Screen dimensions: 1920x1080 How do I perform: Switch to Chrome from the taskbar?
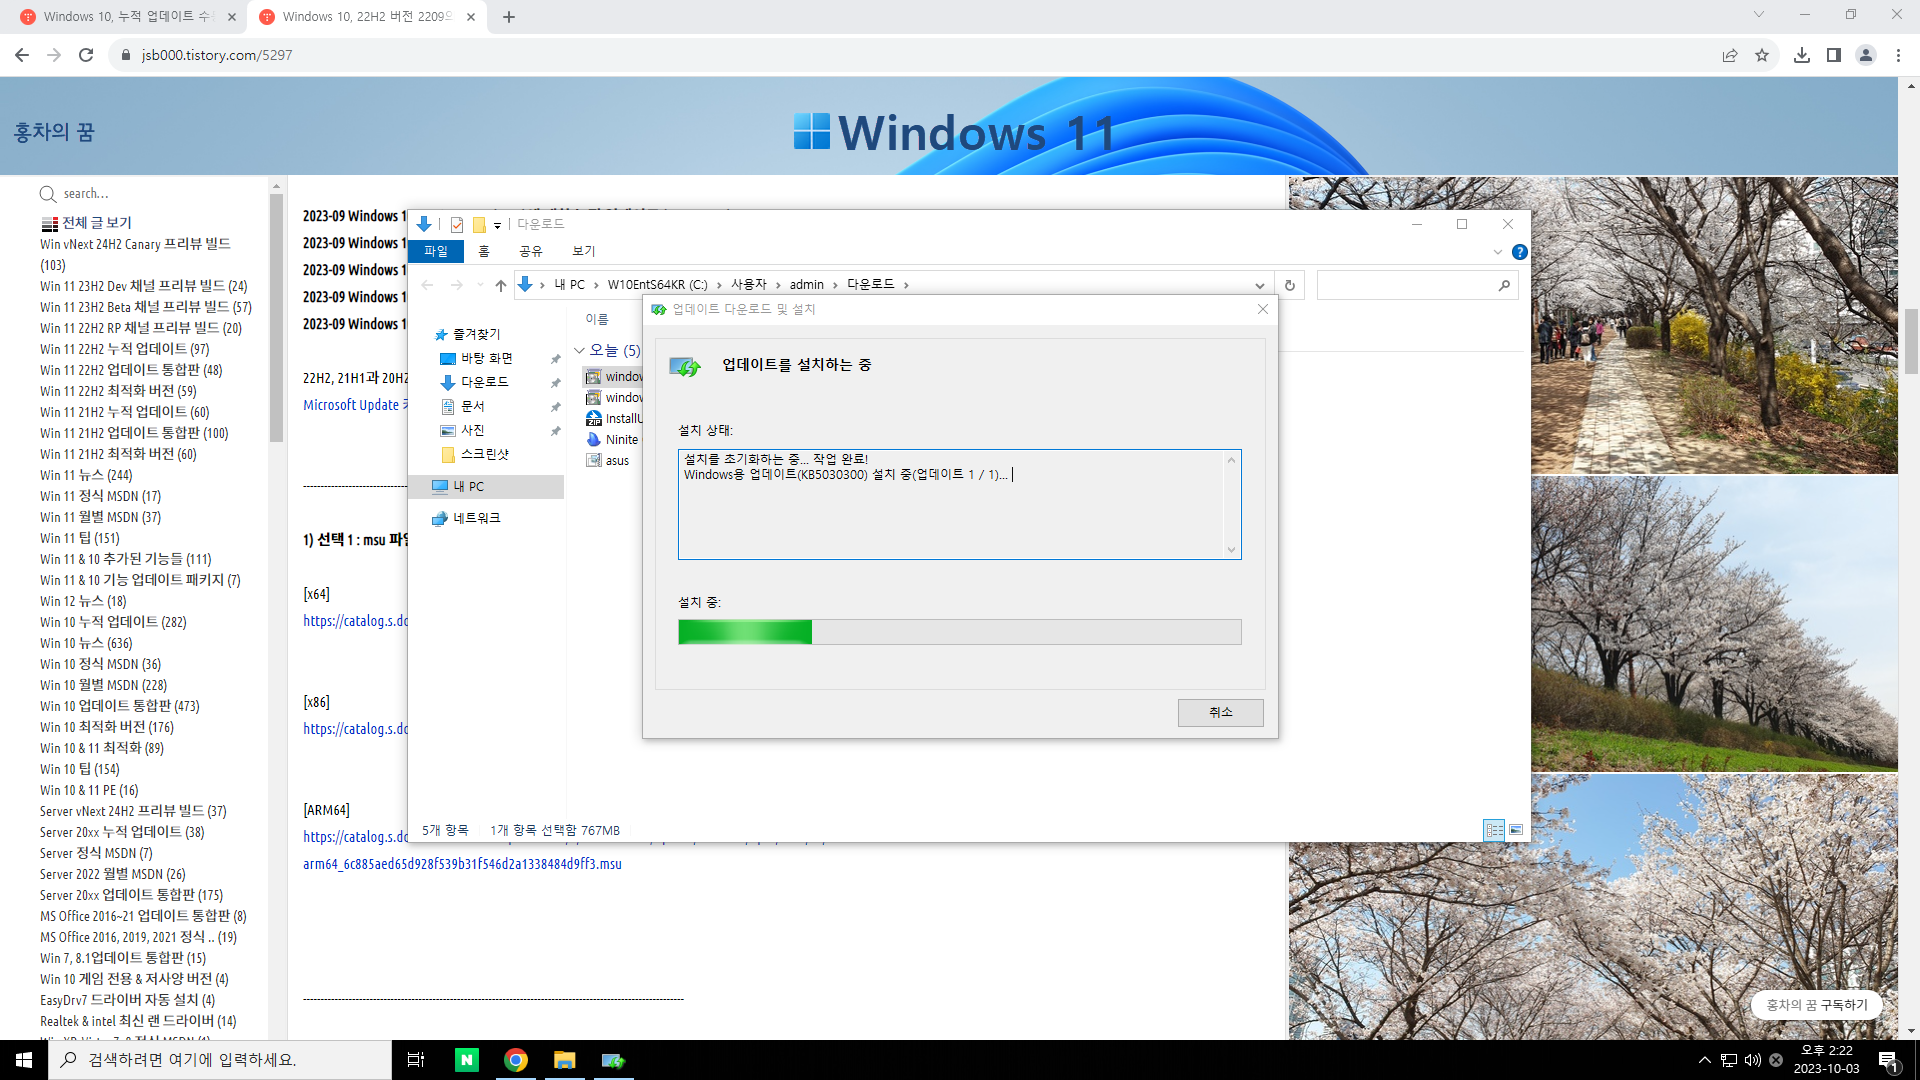(516, 1060)
